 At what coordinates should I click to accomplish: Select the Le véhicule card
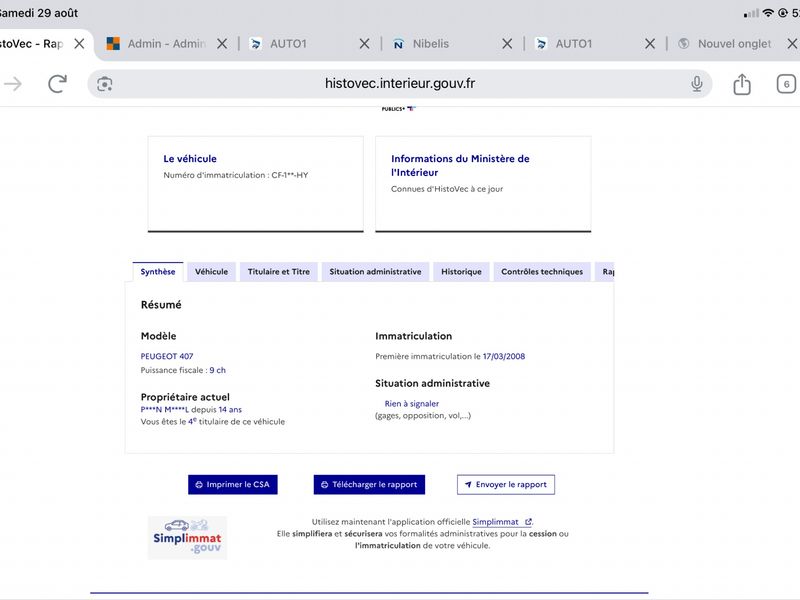click(256, 184)
